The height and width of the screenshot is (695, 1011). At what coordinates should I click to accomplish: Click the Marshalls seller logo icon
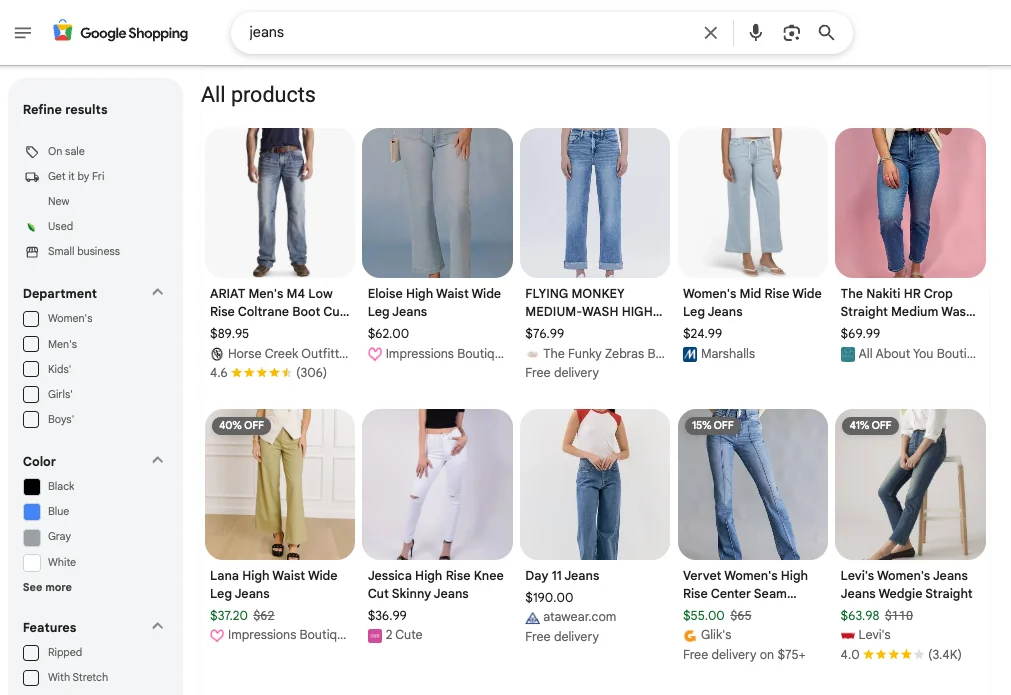point(689,353)
